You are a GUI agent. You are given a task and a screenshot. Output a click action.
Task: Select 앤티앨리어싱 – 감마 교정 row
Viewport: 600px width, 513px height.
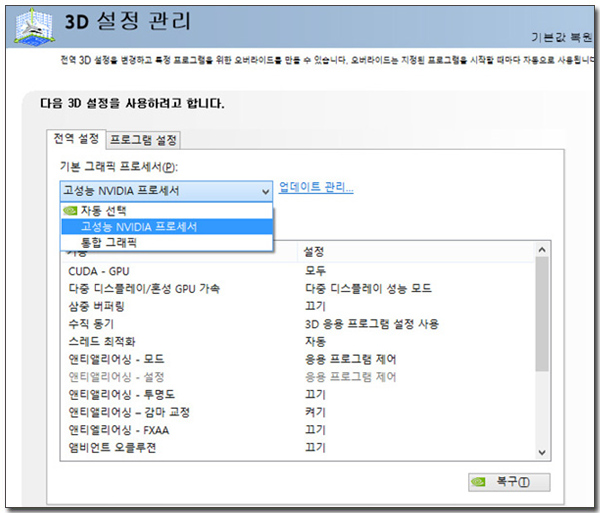(298, 412)
